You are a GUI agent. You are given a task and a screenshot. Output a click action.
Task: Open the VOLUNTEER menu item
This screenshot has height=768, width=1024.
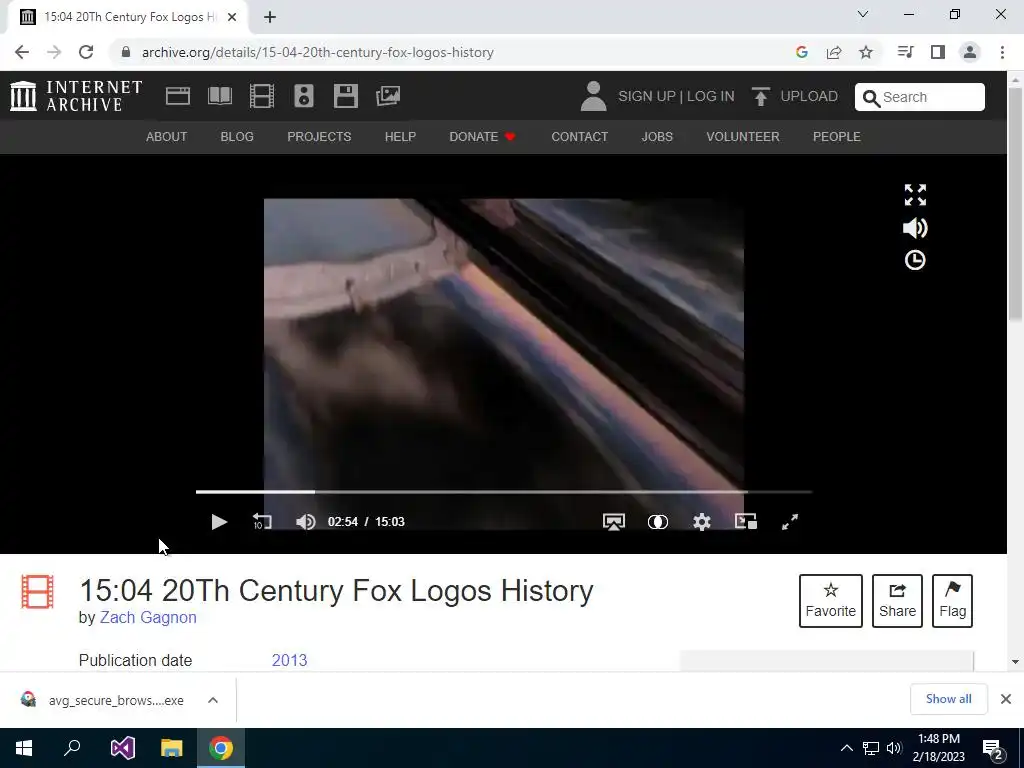[x=743, y=136]
